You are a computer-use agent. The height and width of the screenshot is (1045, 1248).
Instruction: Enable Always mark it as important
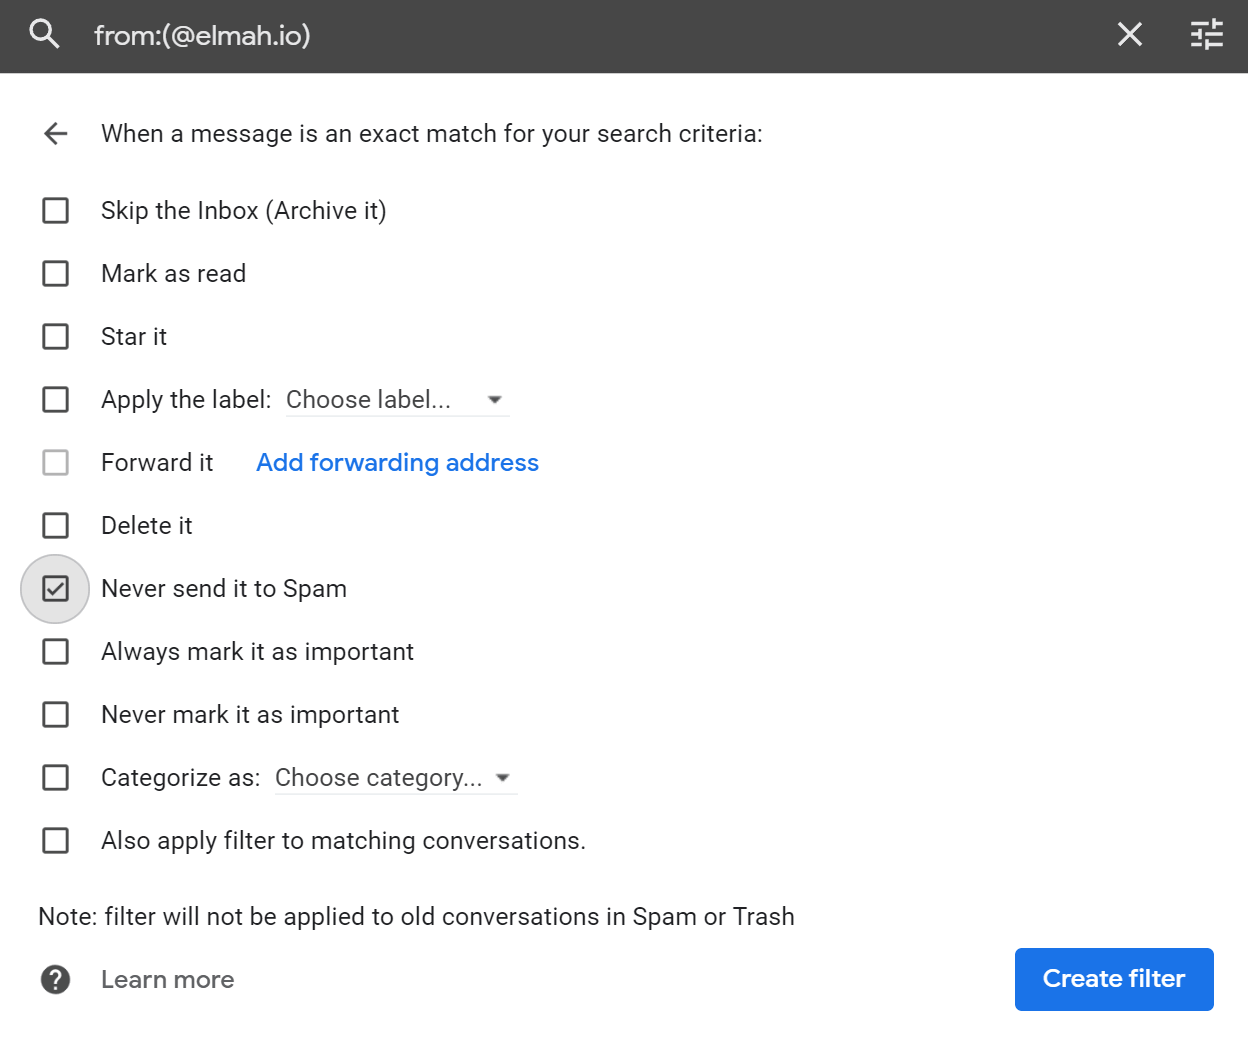click(56, 652)
